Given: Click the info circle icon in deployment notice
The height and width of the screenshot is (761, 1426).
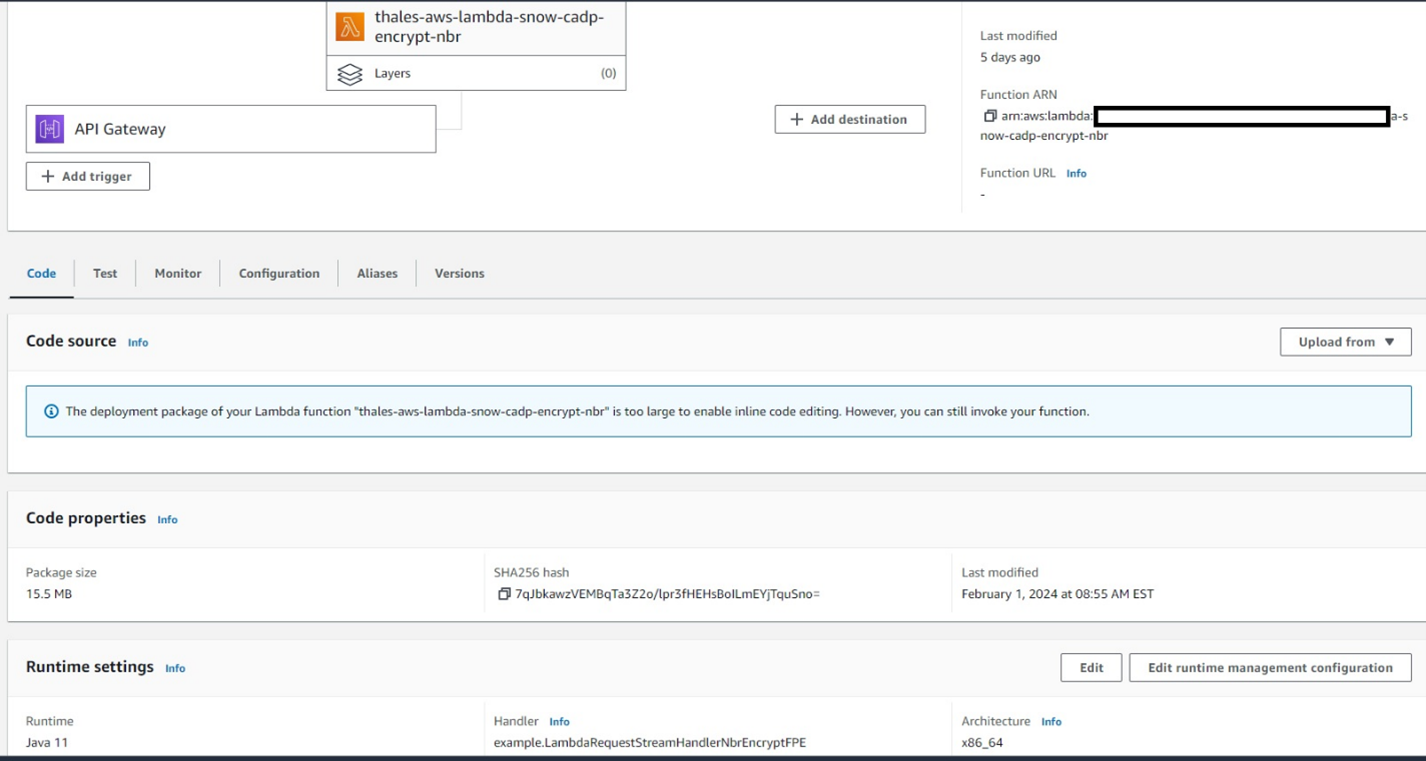Looking at the screenshot, I should pos(51,411).
